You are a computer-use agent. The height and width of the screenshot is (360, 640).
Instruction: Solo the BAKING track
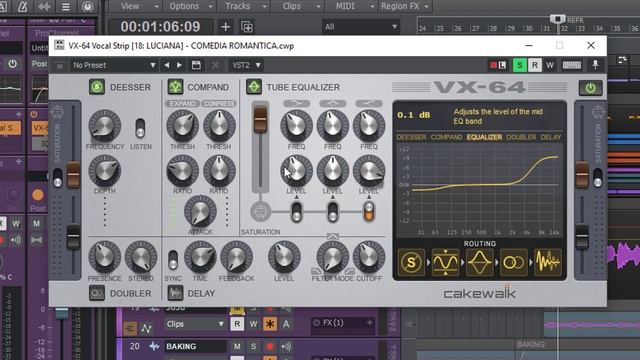pos(253,346)
